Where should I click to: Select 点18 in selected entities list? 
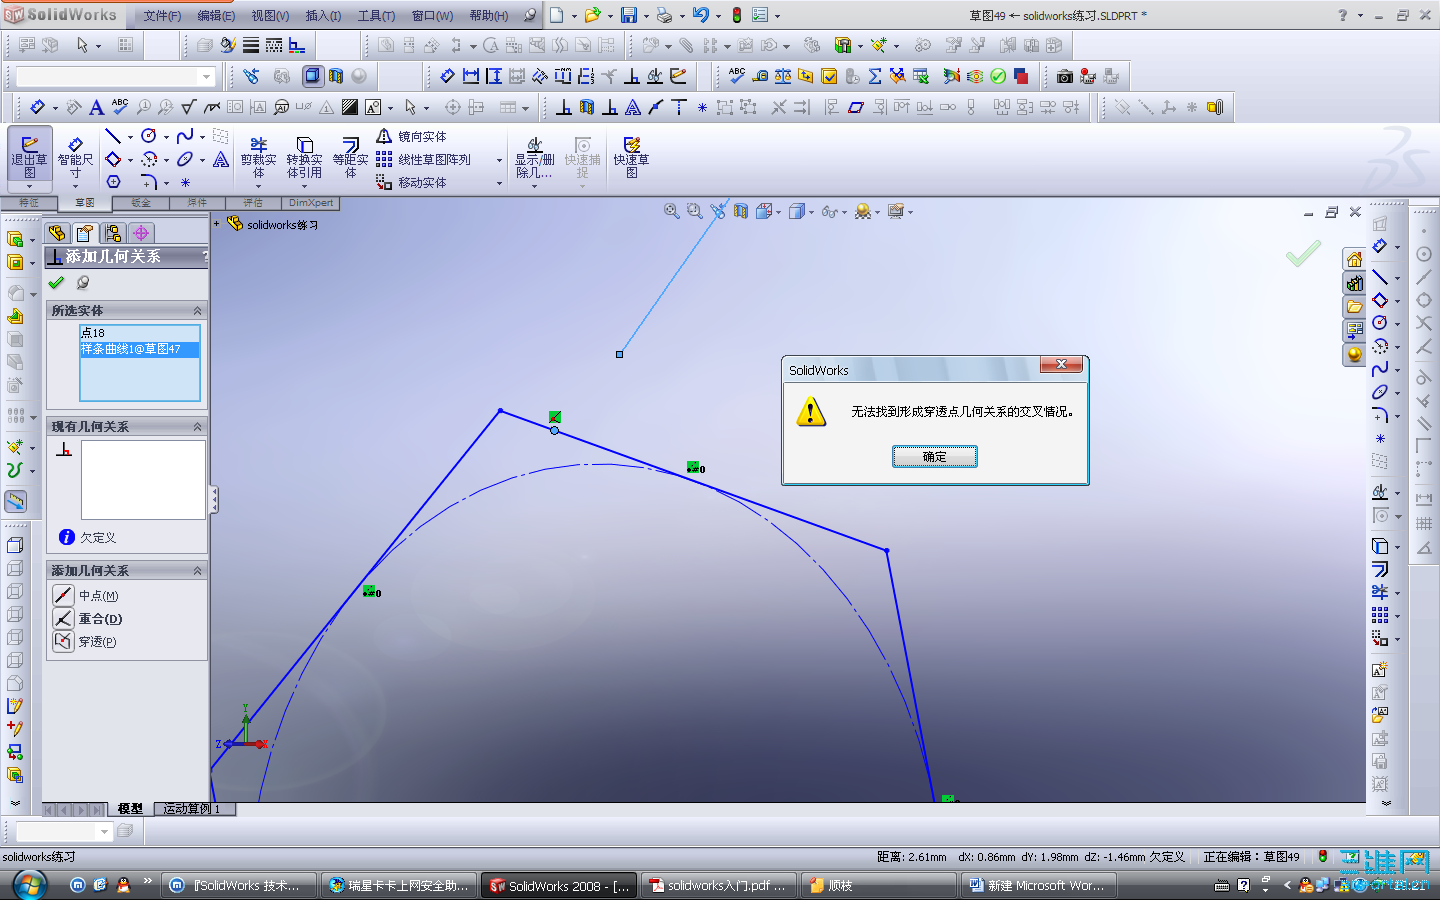[140, 333]
